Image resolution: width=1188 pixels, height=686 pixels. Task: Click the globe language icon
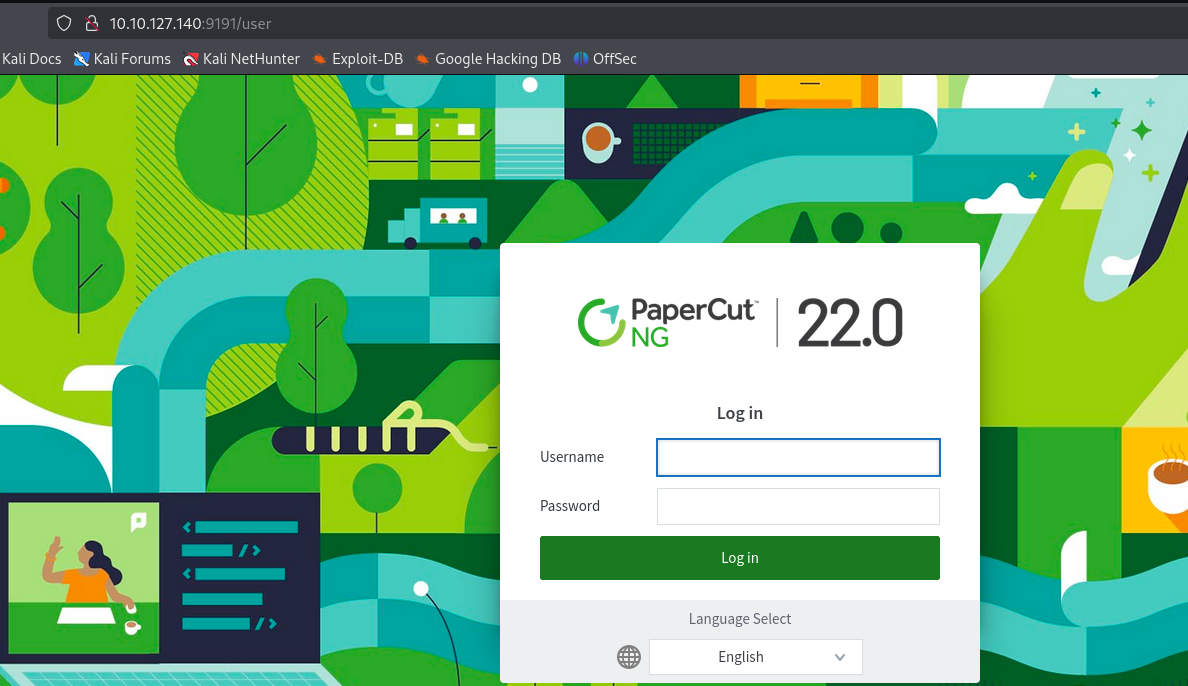tap(629, 657)
